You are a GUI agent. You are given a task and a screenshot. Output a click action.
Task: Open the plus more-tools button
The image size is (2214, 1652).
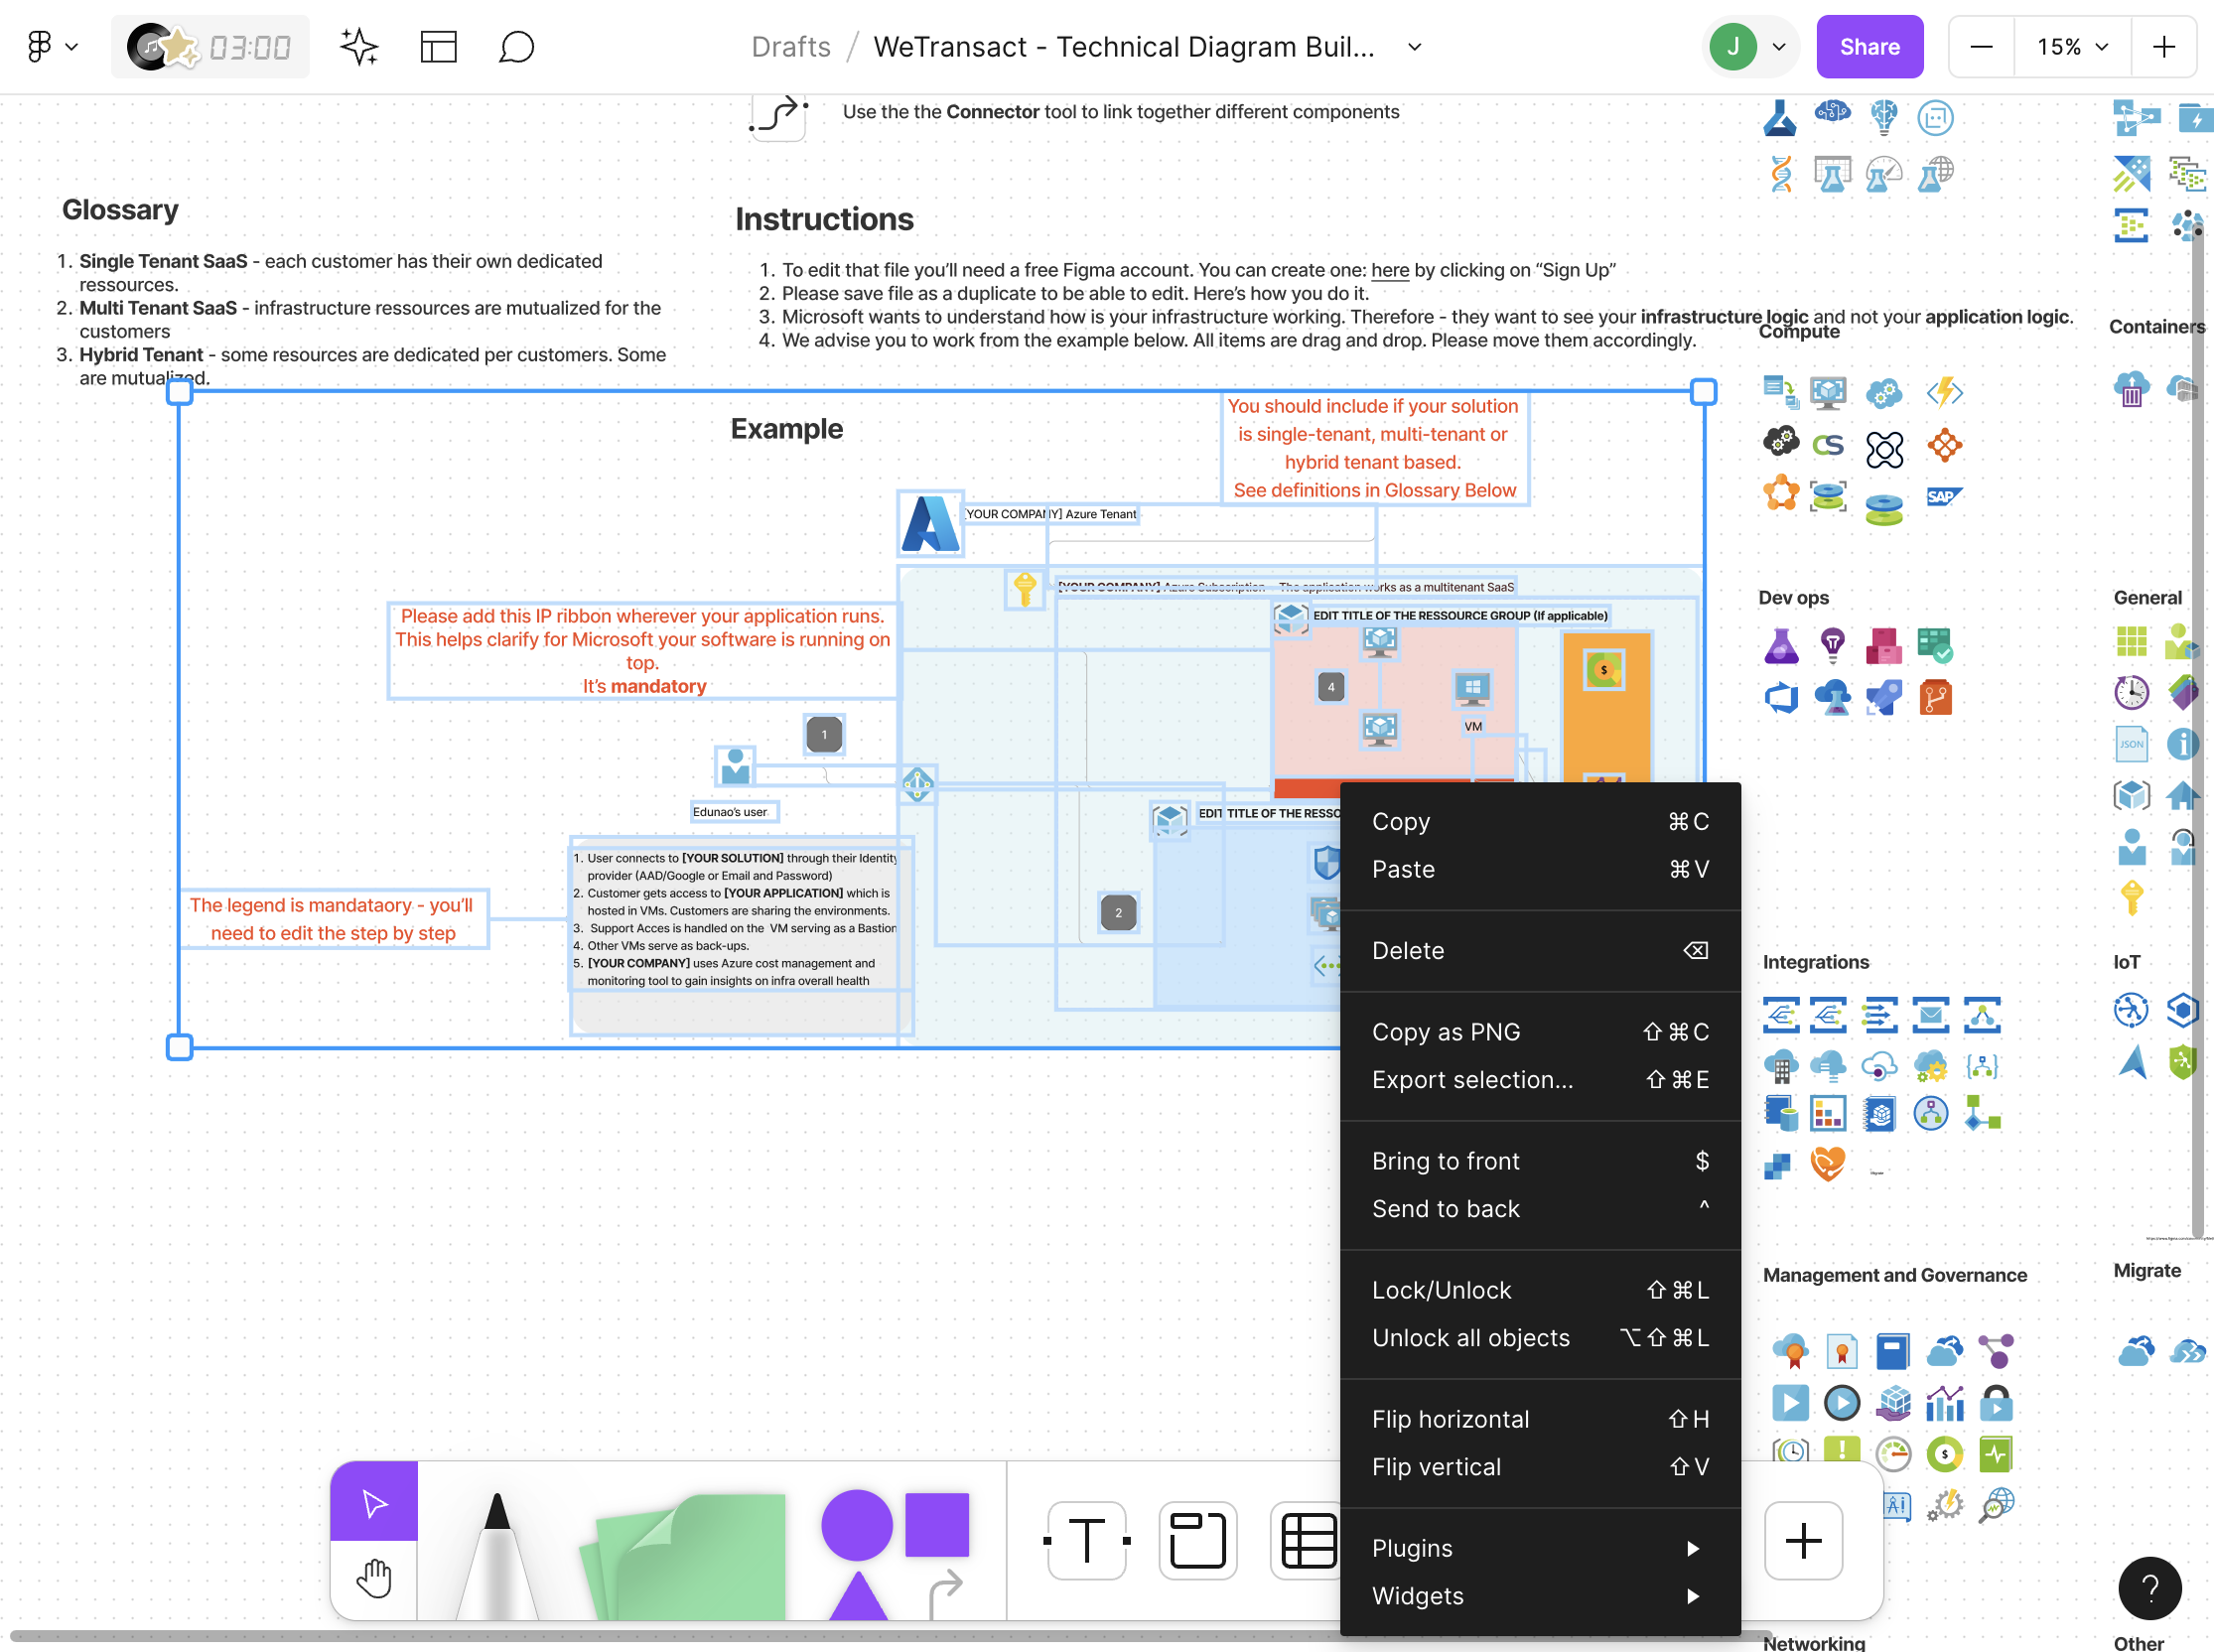1803,1540
